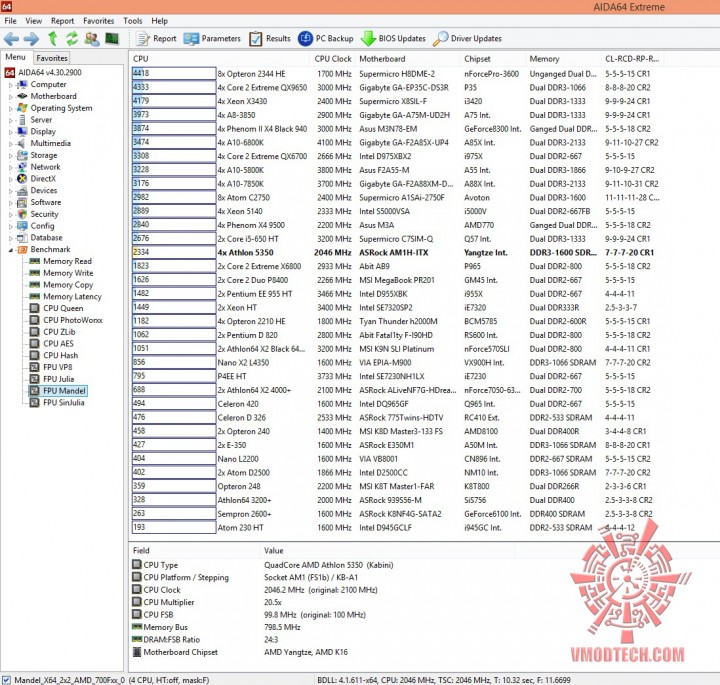Click the Results toolbar button
The image size is (720, 685).
[x=270, y=39]
